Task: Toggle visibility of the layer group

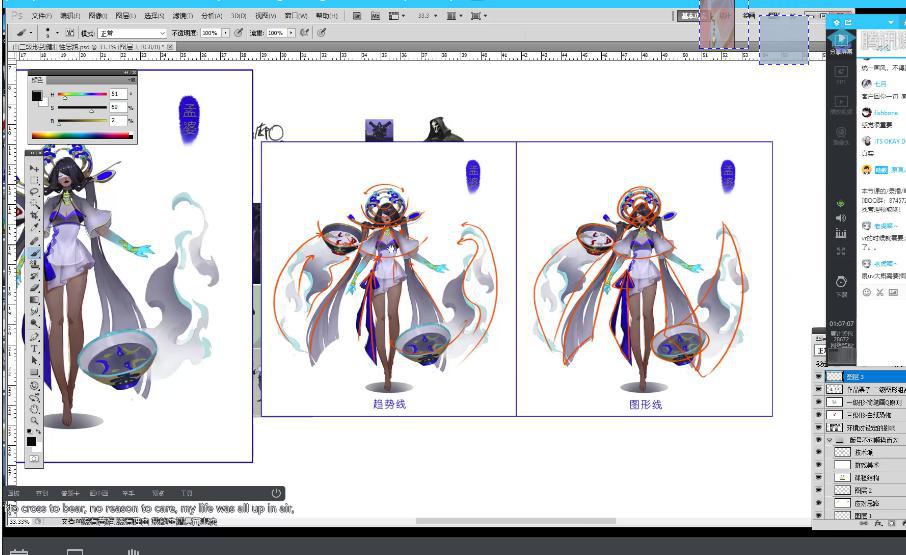Action: coord(818,440)
